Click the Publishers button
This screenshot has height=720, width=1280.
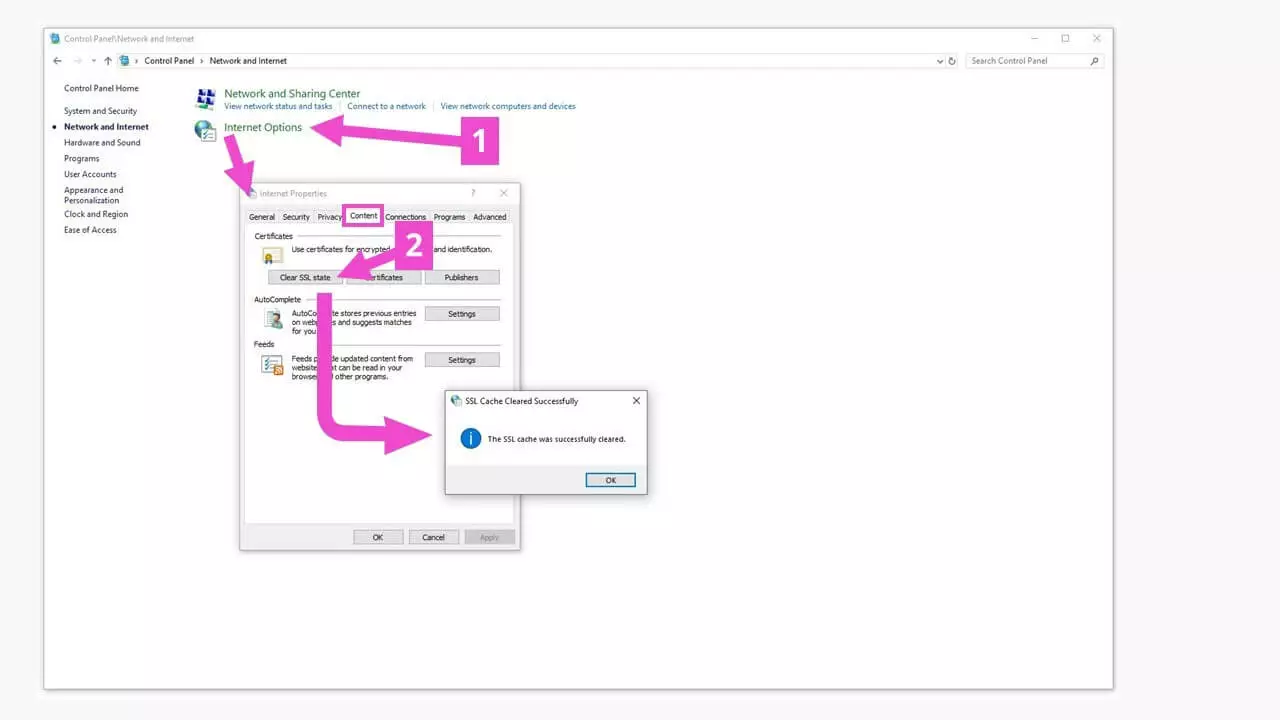coord(462,278)
